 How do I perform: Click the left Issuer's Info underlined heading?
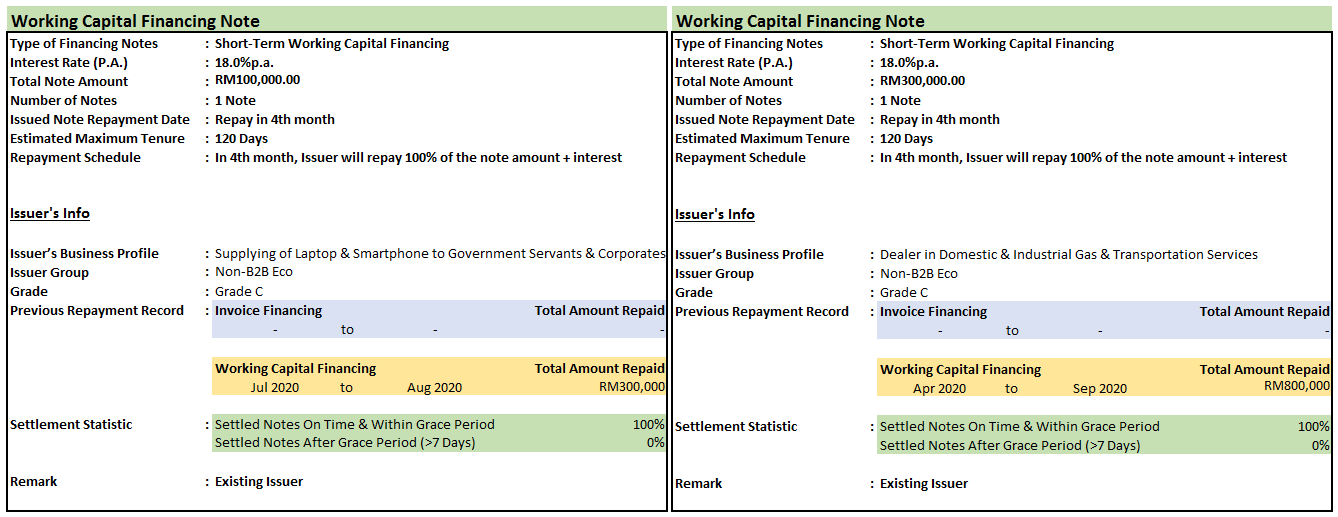click(x=50, y=214)
